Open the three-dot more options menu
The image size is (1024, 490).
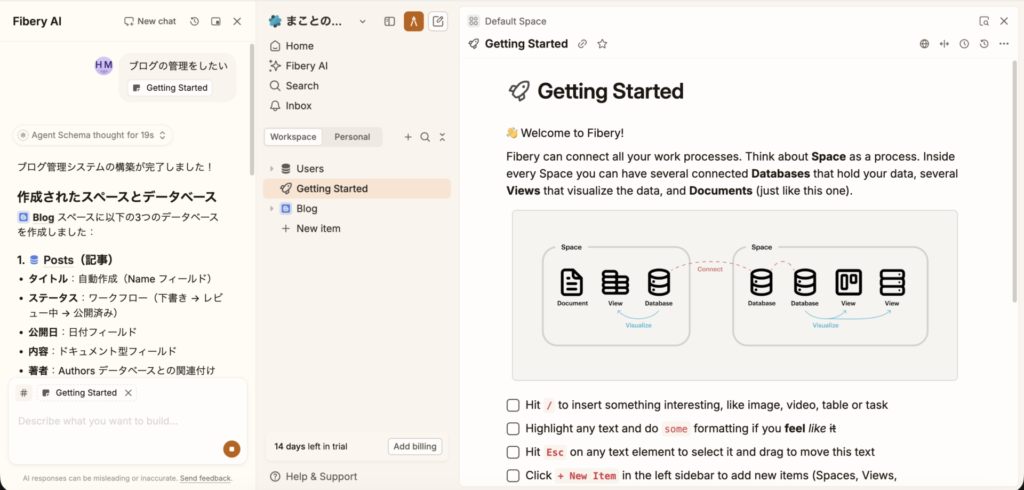(1004, 44)
